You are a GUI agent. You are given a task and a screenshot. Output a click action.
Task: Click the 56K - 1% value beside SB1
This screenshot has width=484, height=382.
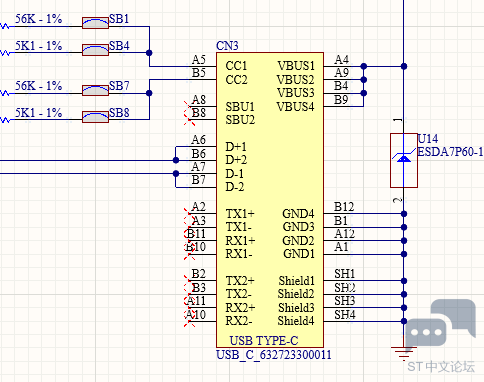tap(39, 19)
